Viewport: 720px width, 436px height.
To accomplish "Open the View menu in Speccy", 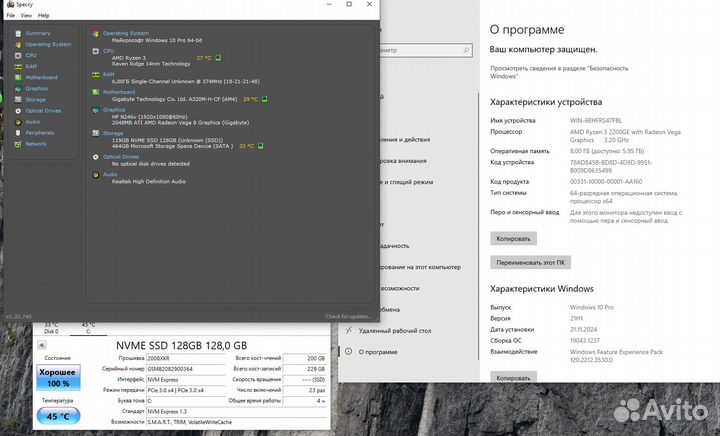I will tap(26, 15).
